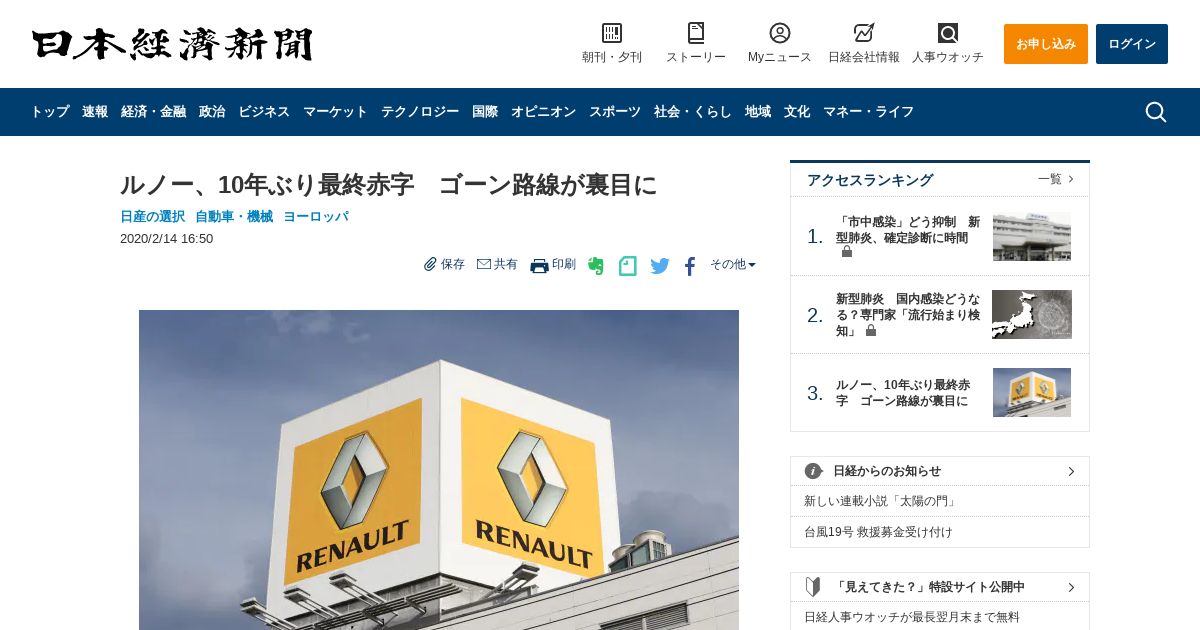The width and height of the screenshot is (1200, 630).
Task: Share via the teal note icon
Action: pyautogui.click(x=627, y=266)
